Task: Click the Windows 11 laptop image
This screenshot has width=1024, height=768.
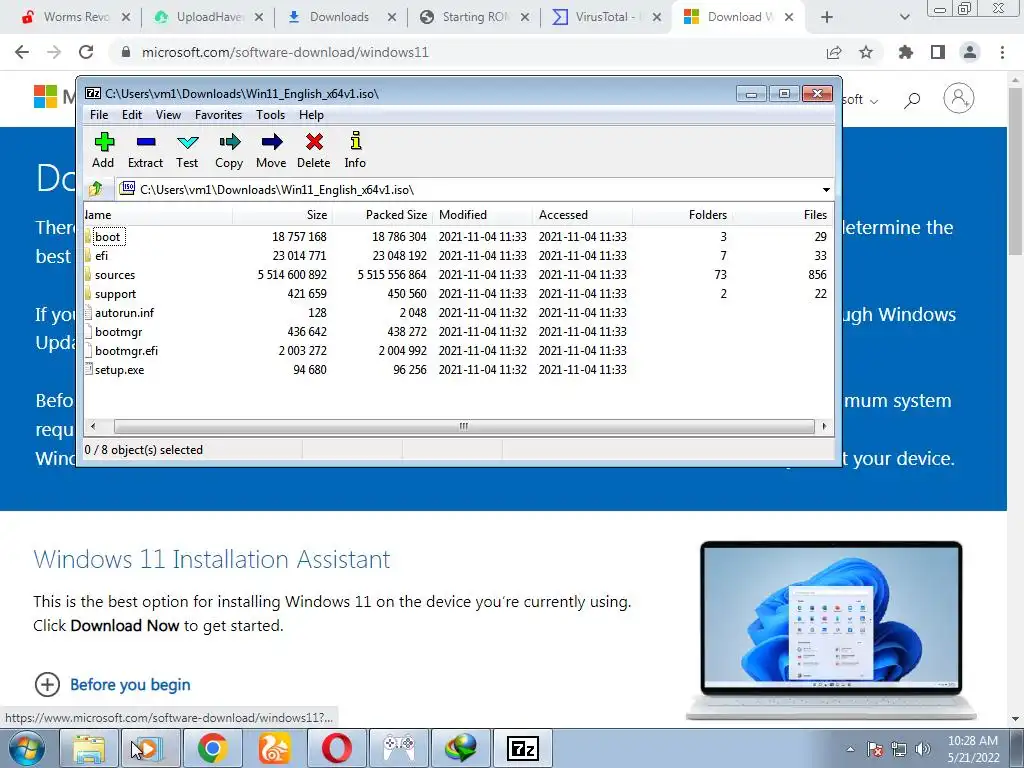Action: click(x=831, y=628)
